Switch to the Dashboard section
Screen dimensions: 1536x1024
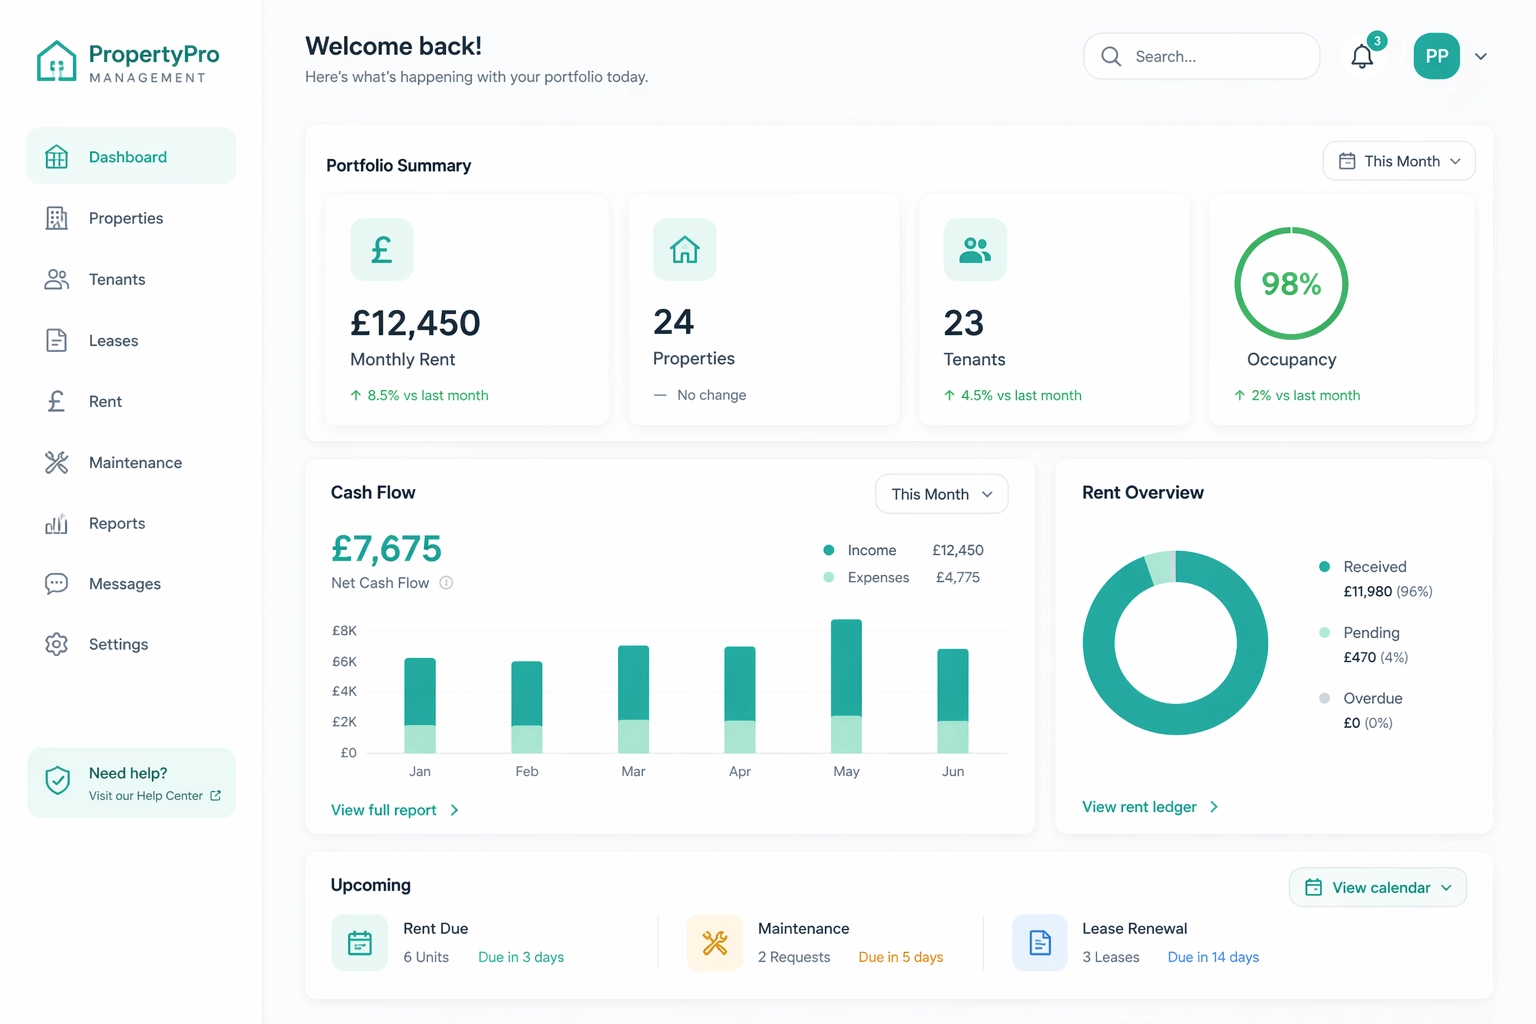coord(127,156)
